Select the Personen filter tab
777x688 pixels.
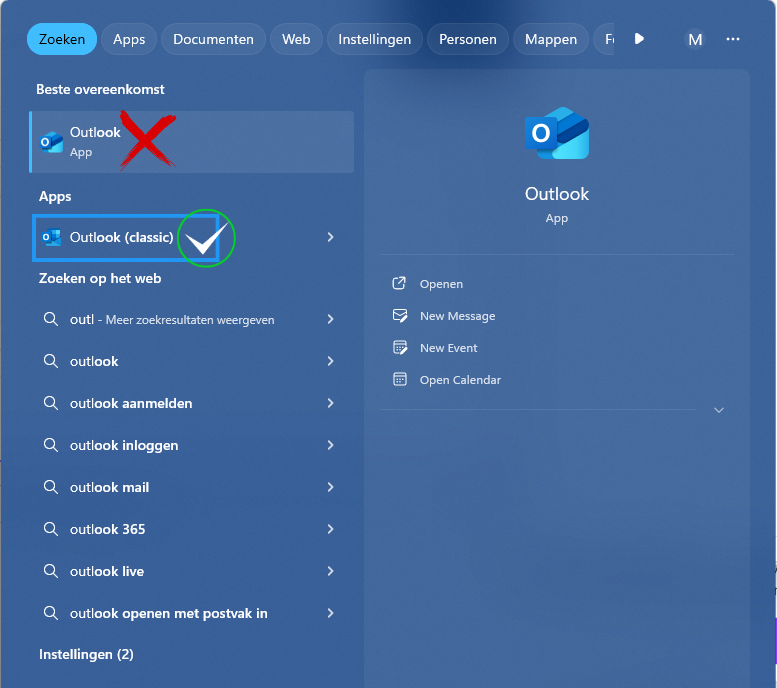click(467, 39)
